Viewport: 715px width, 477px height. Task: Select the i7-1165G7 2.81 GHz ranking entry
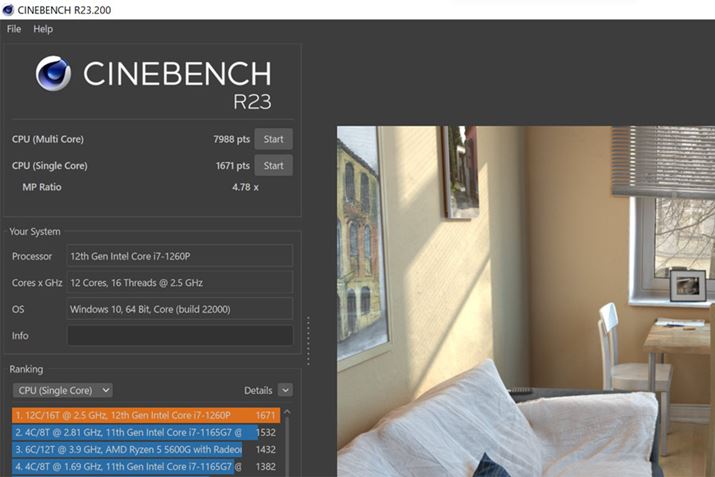click(144, 432)
